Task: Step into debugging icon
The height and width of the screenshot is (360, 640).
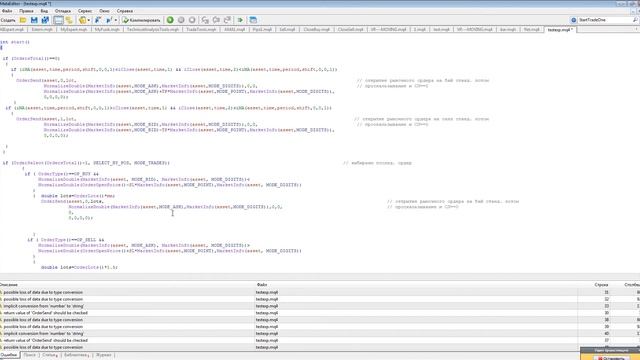Action: coord(205,20)
